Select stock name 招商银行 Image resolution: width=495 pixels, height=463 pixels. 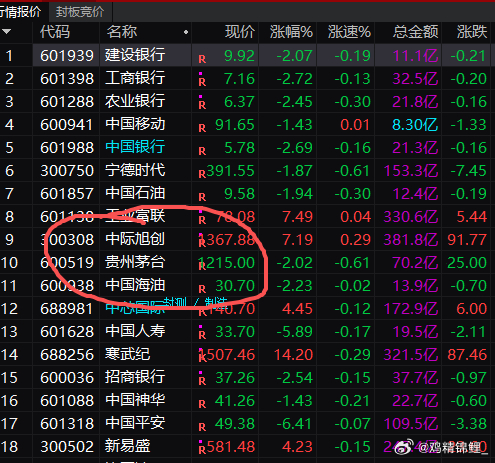(x=135, y=377)
